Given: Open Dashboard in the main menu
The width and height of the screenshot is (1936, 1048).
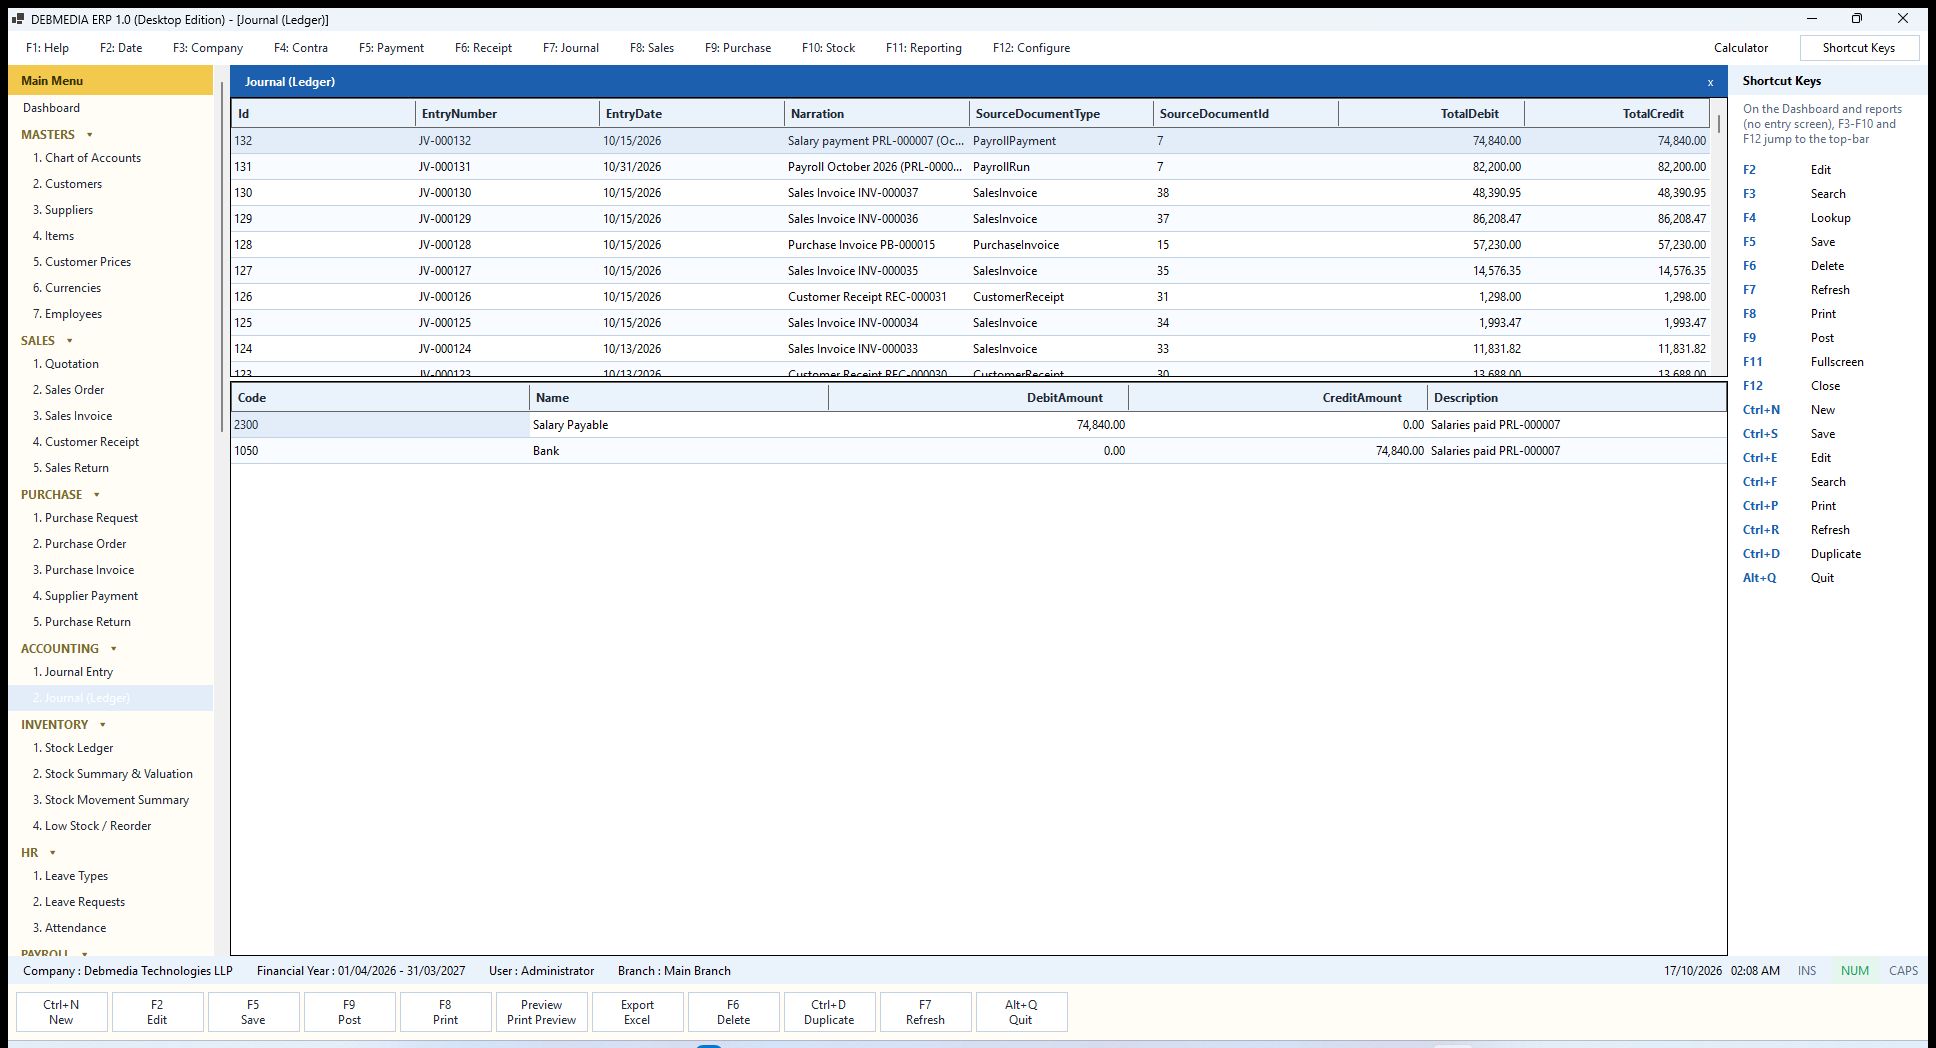Looking at the screenshot, I should pos(51,108).
